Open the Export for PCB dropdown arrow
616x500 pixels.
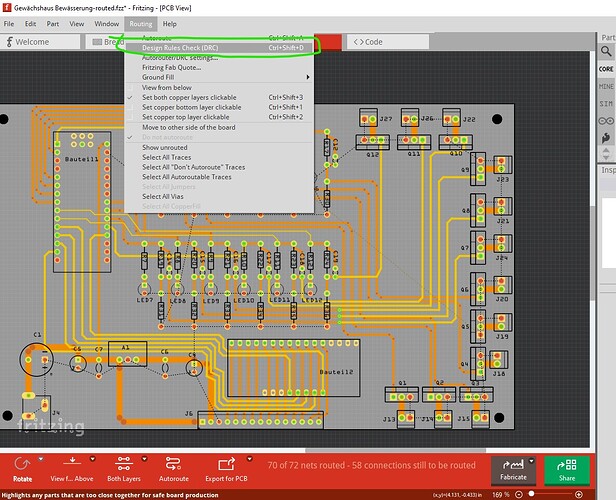click(249, 459)
